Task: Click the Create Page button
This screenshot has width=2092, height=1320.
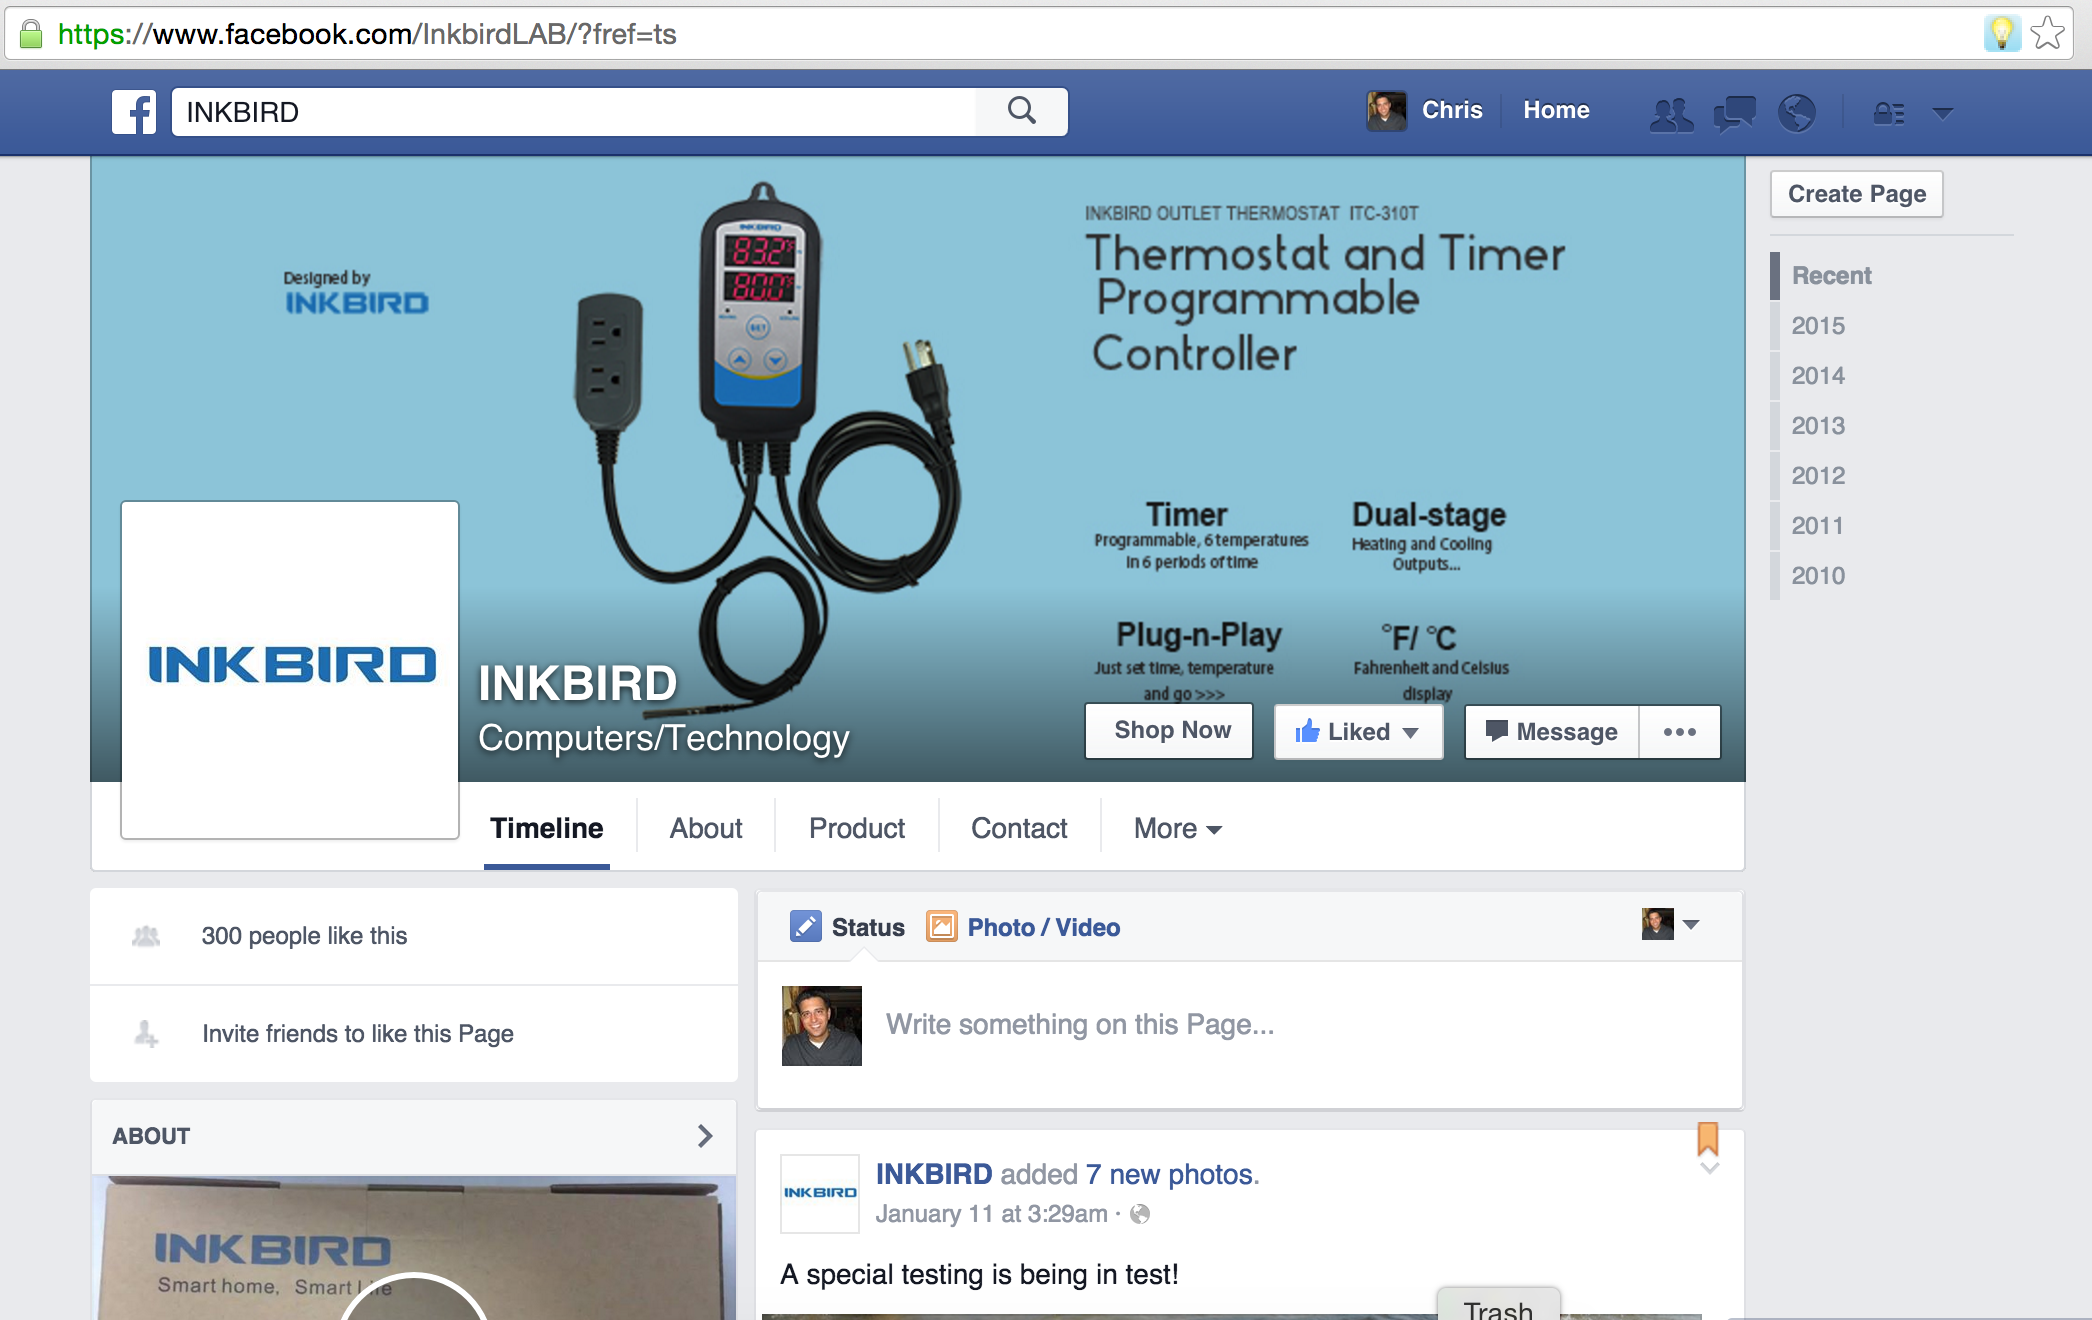Action: (1857, 194)
